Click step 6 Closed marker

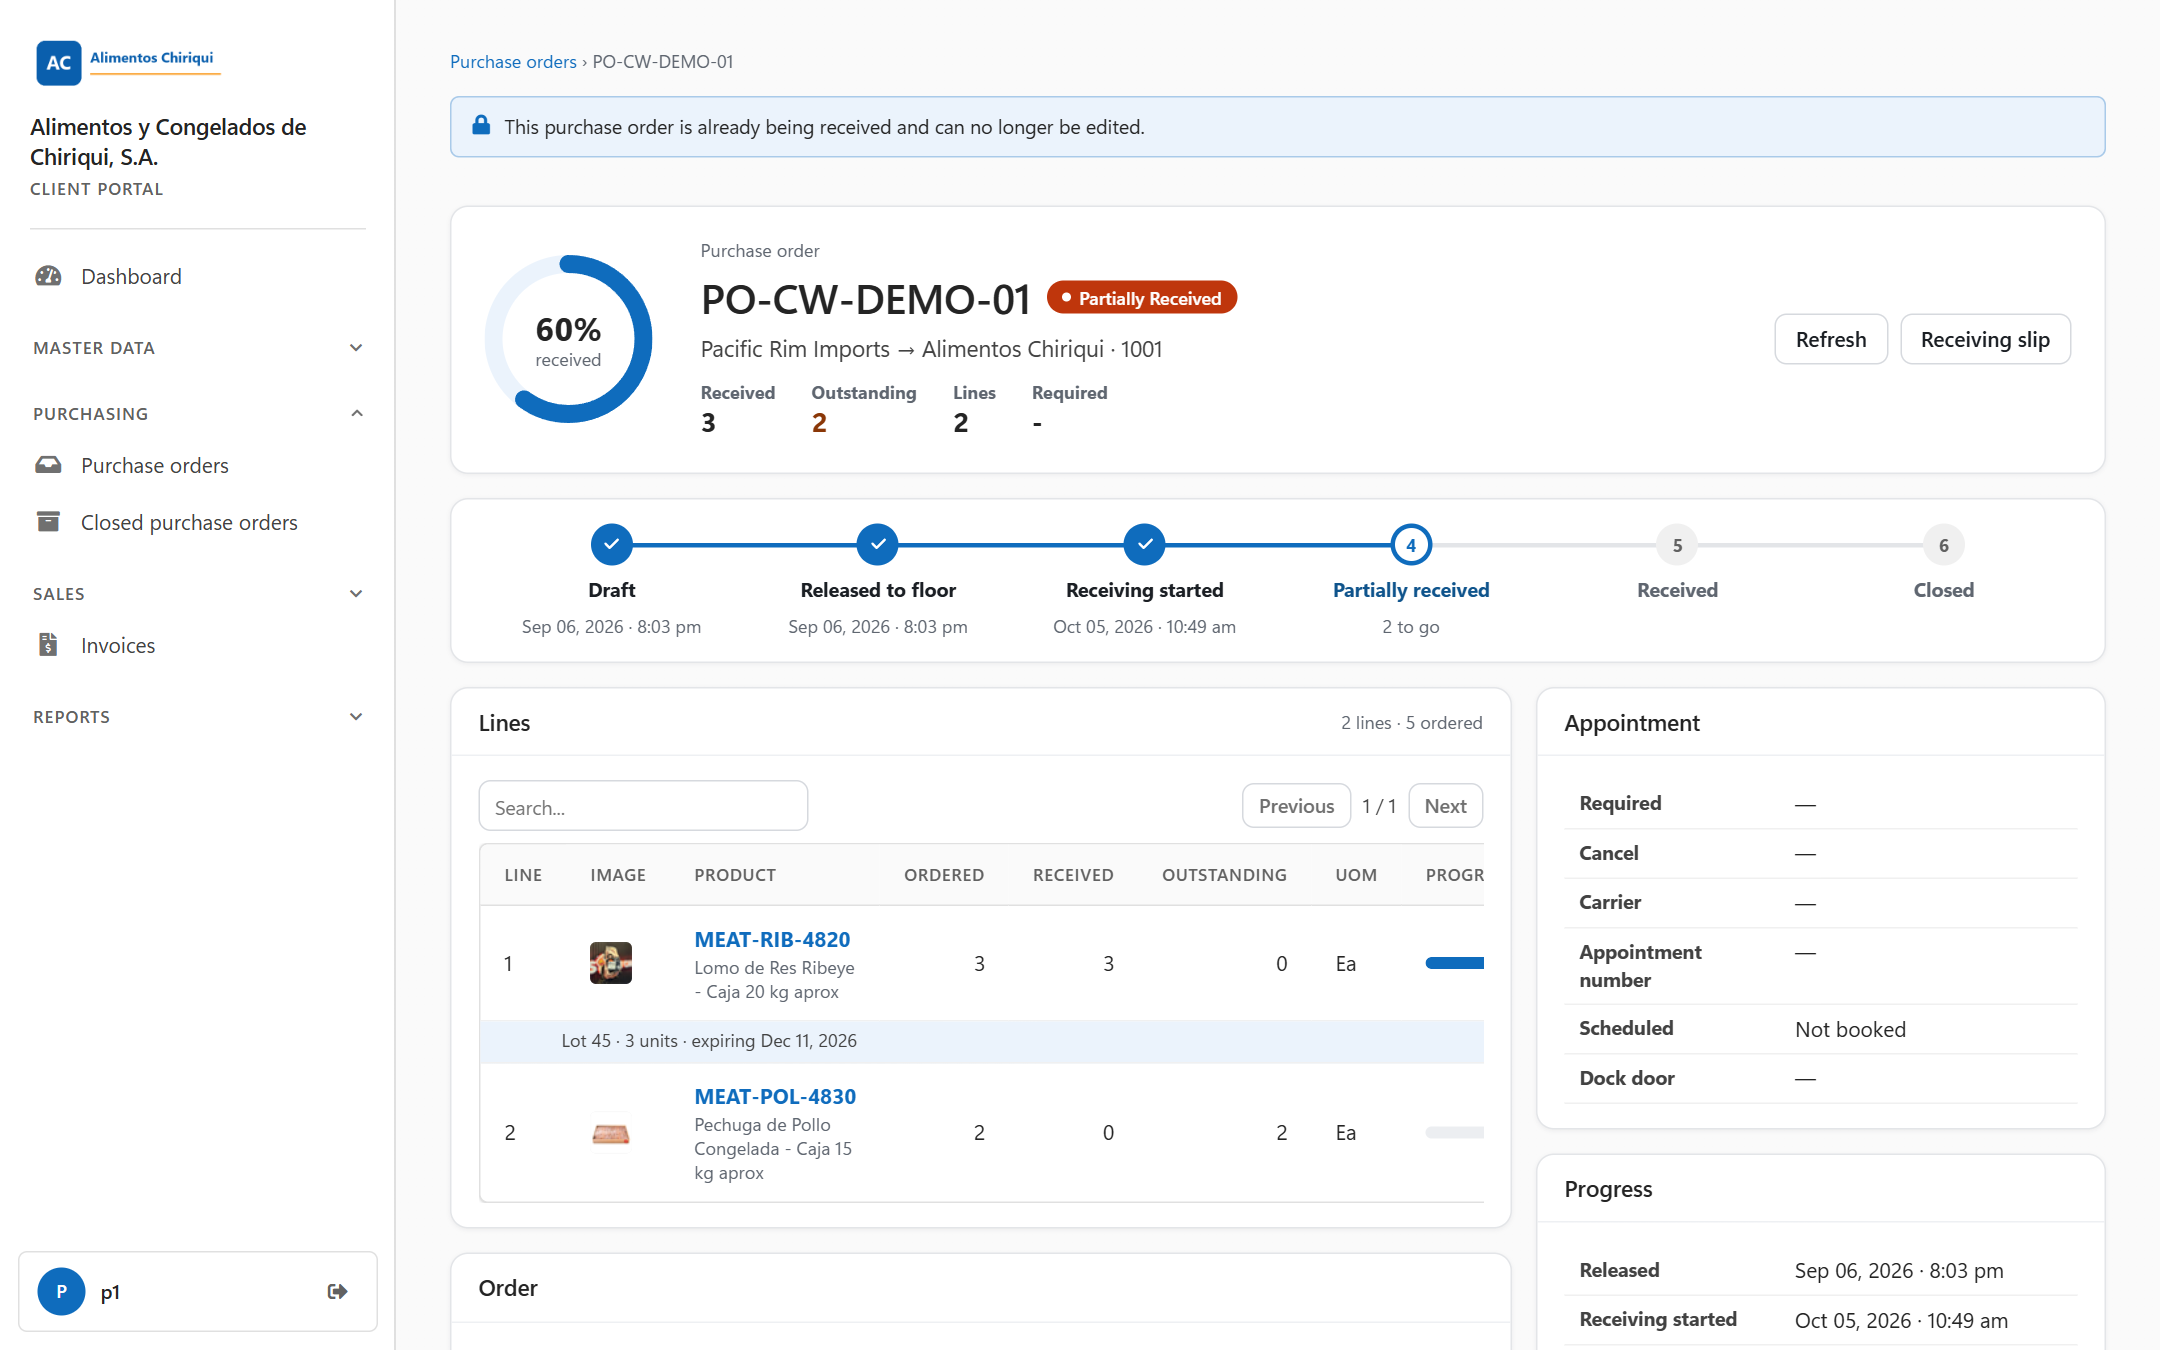coord(1944,545)
